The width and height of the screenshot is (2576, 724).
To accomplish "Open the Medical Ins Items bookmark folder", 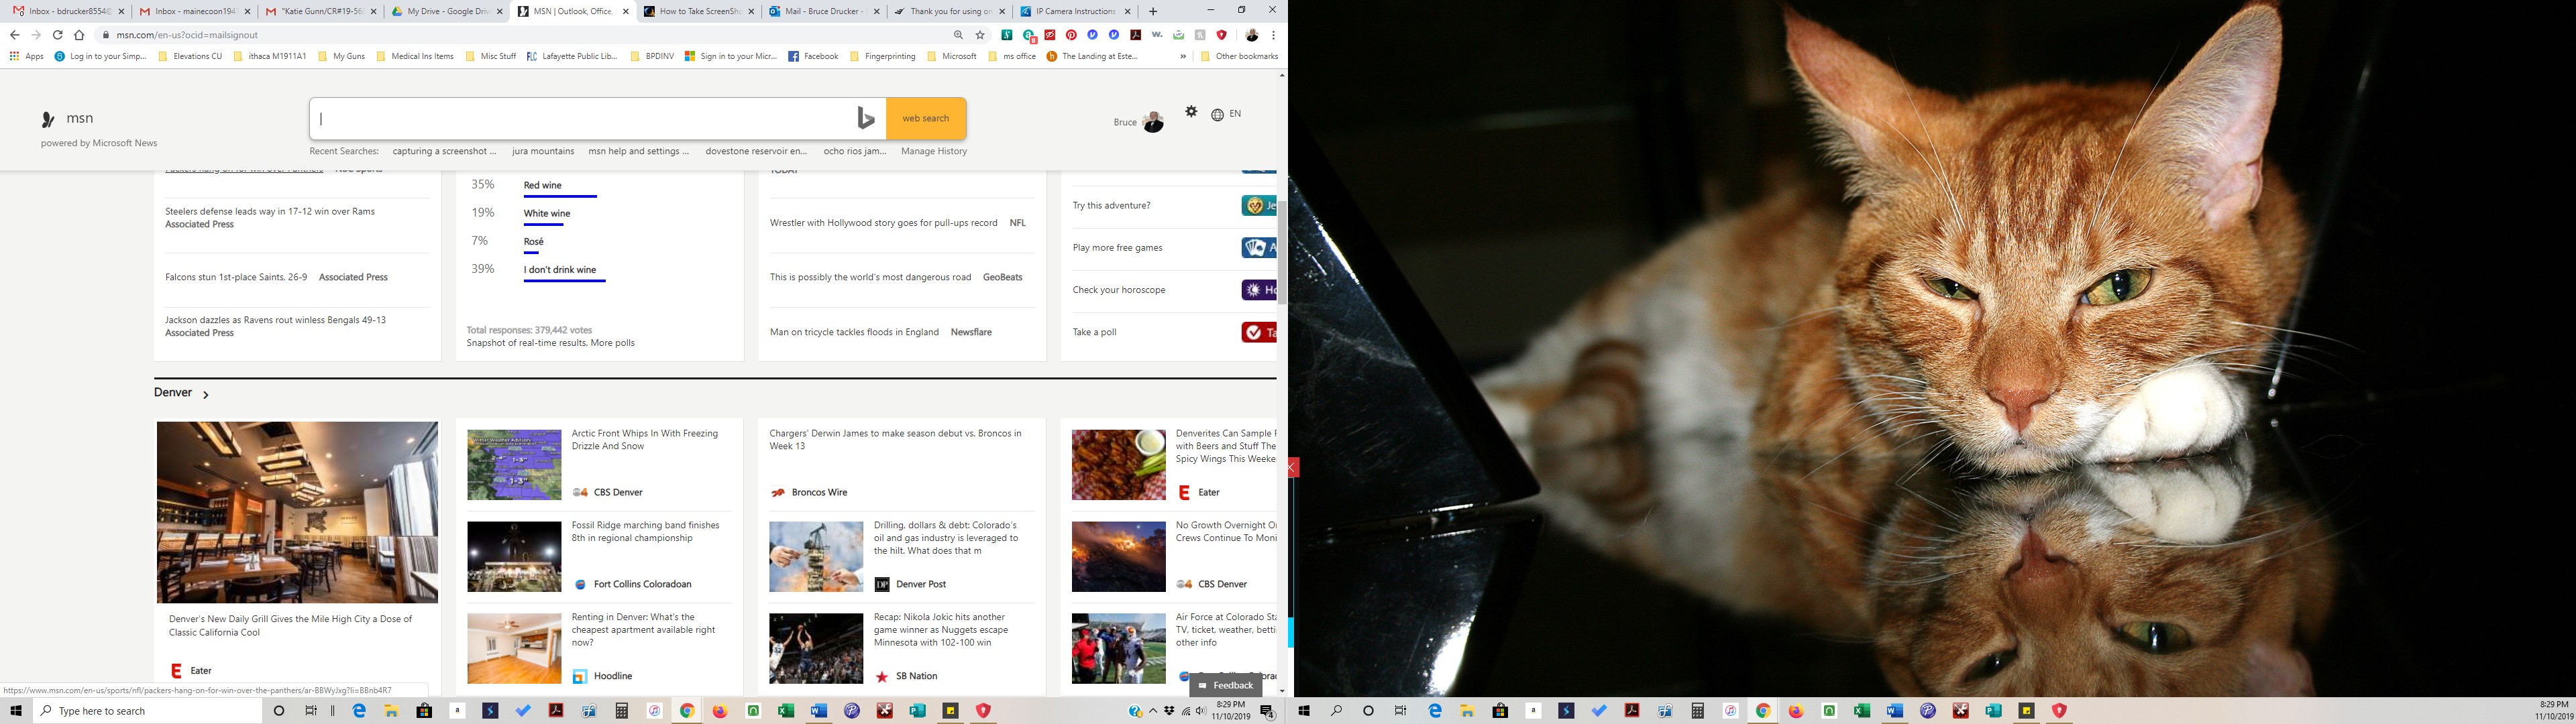I will point(415,57).
